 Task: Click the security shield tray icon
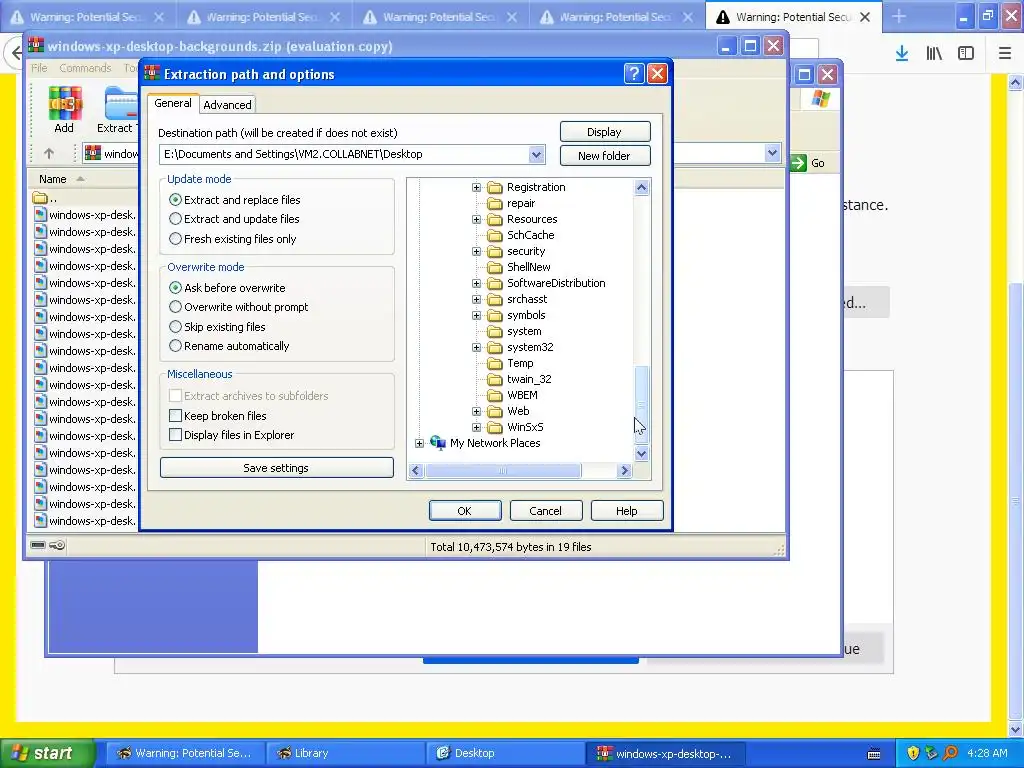913,753
